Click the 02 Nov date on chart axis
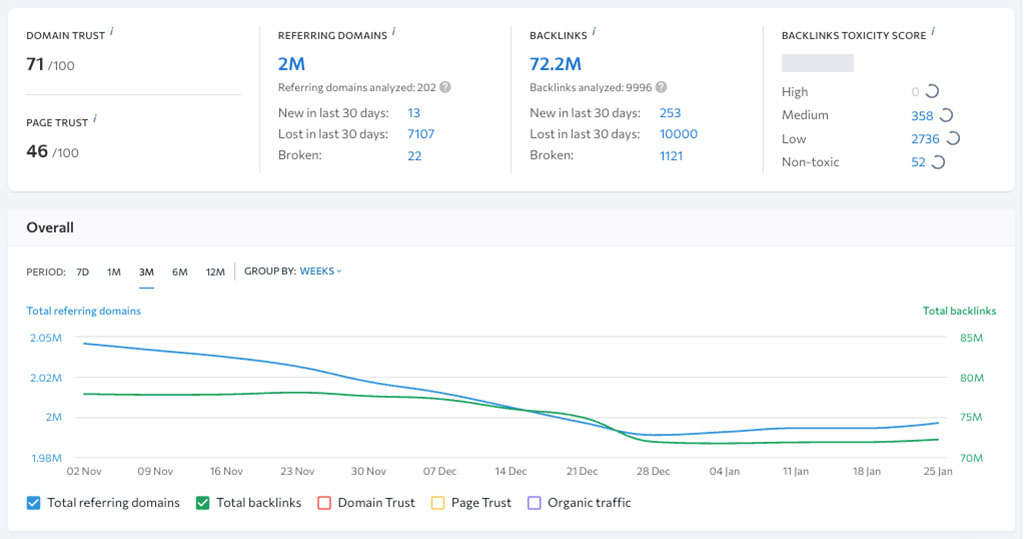Screen dimensions: 1024x539 84,471
